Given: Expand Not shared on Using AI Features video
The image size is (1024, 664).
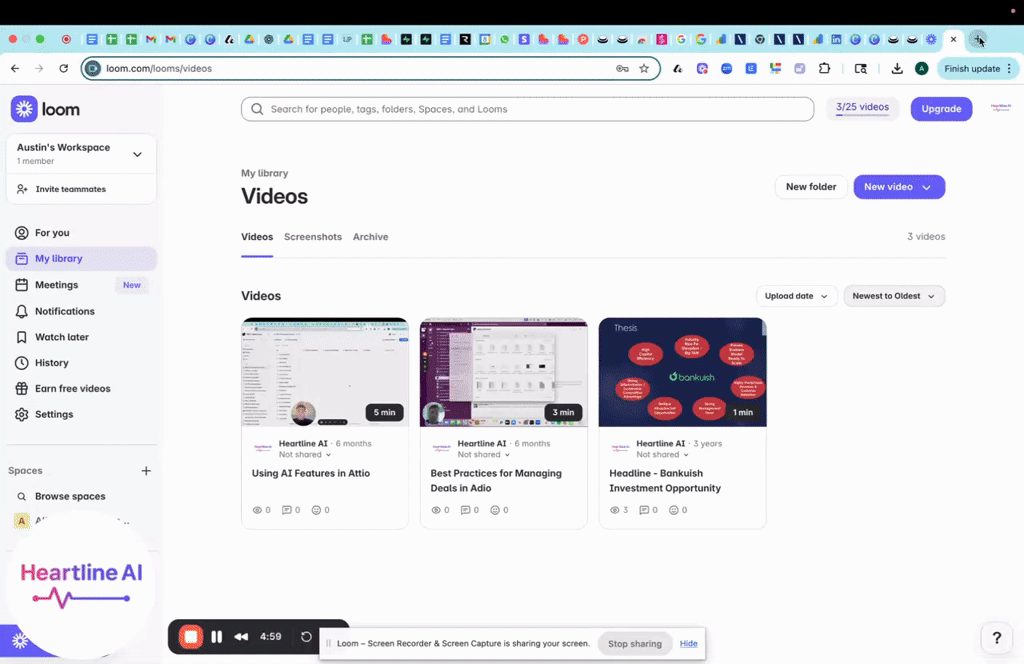Looking at the screenshot, I should point(305,454).
